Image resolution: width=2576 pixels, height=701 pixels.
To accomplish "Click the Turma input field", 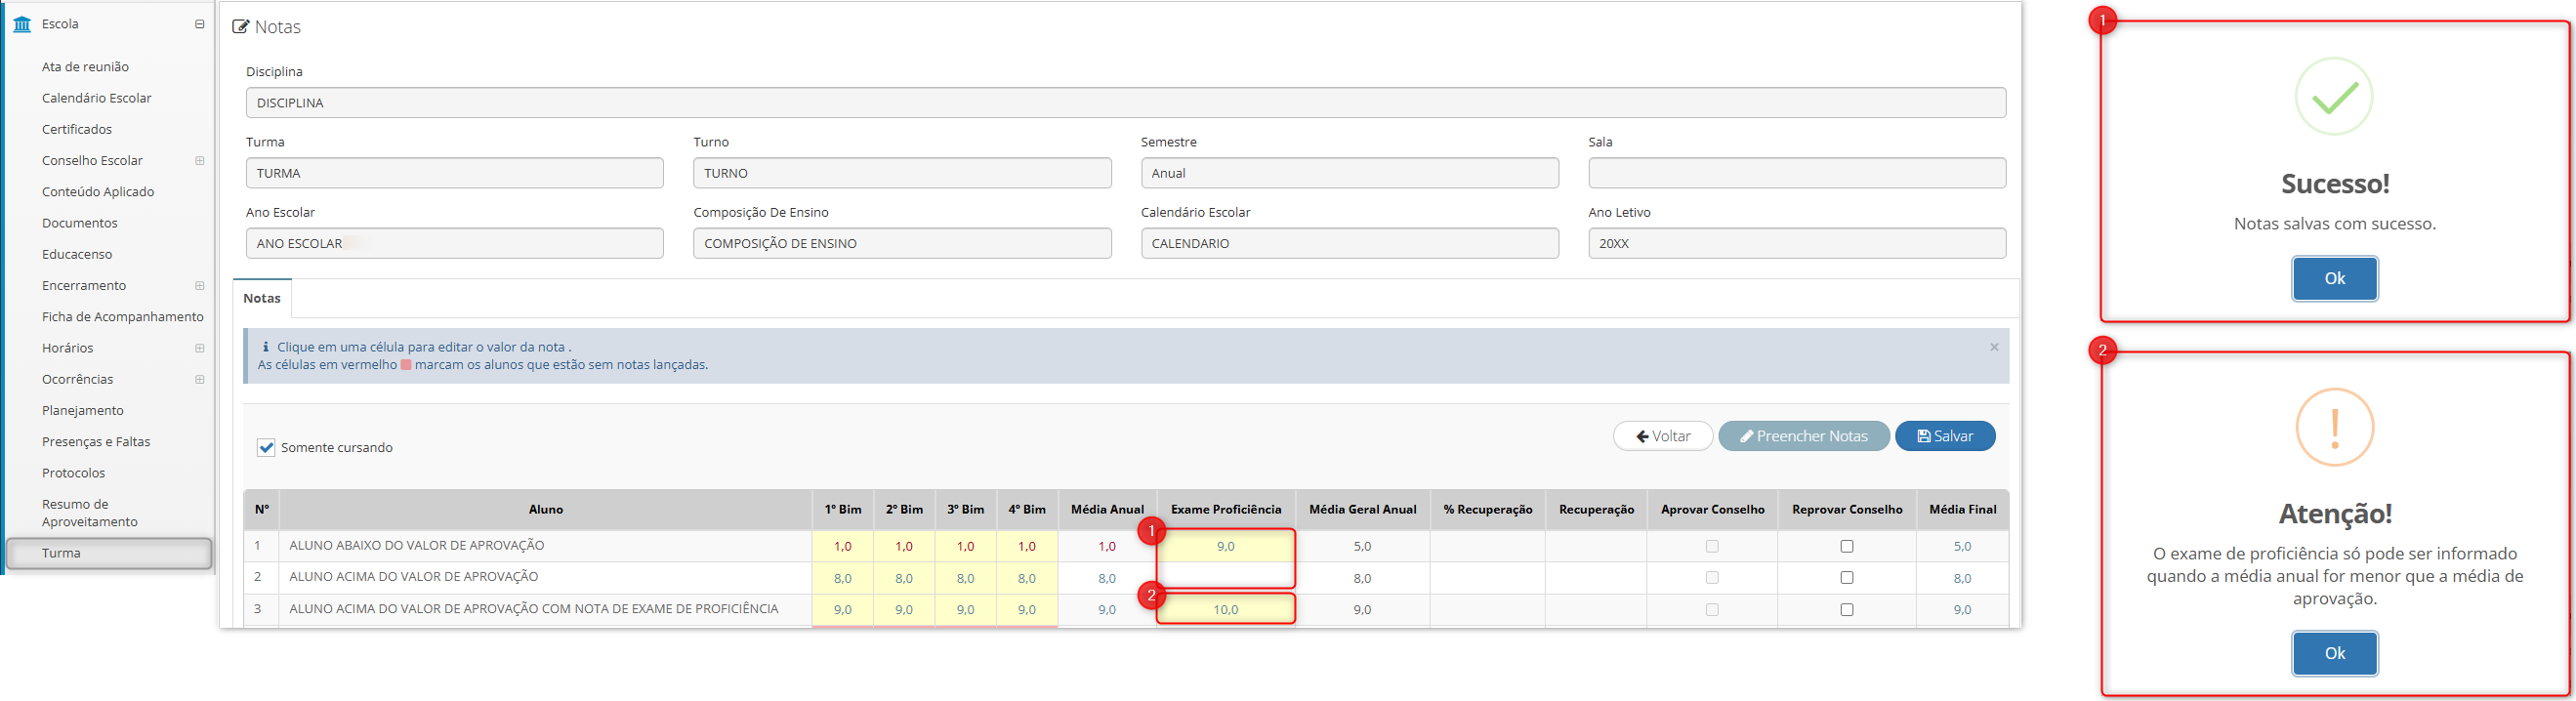I will [455, 173].
